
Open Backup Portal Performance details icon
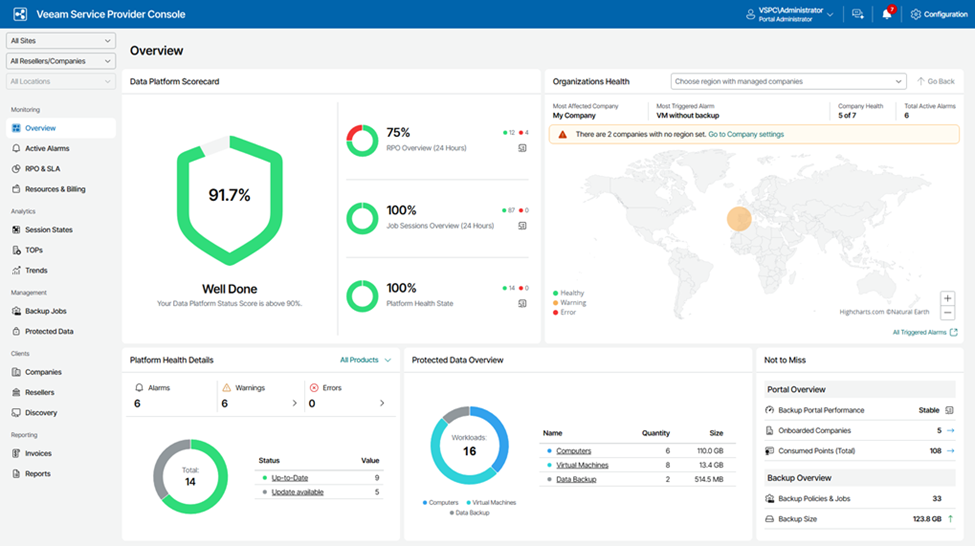tap(949, 410)
